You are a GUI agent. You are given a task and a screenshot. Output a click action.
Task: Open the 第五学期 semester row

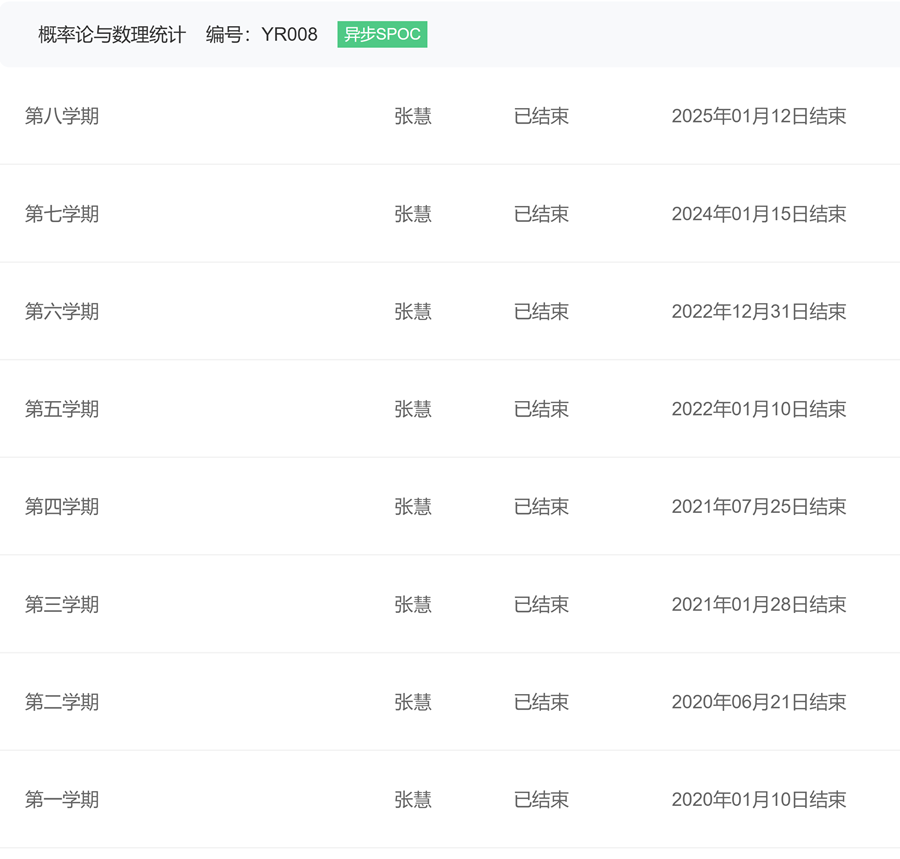(x=450, y=409)
